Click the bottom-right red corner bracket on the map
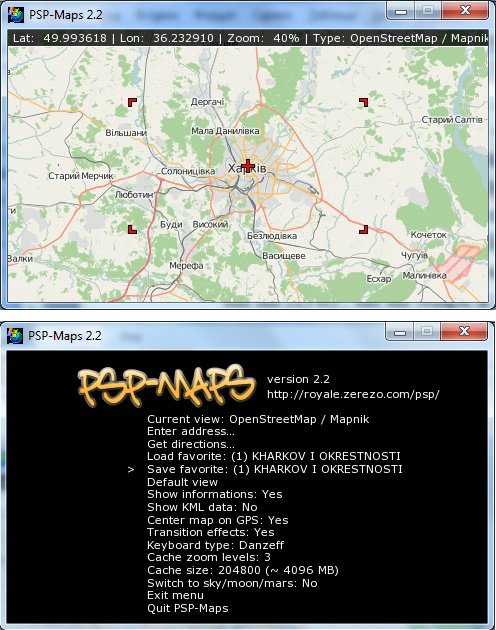 point(363,229)
